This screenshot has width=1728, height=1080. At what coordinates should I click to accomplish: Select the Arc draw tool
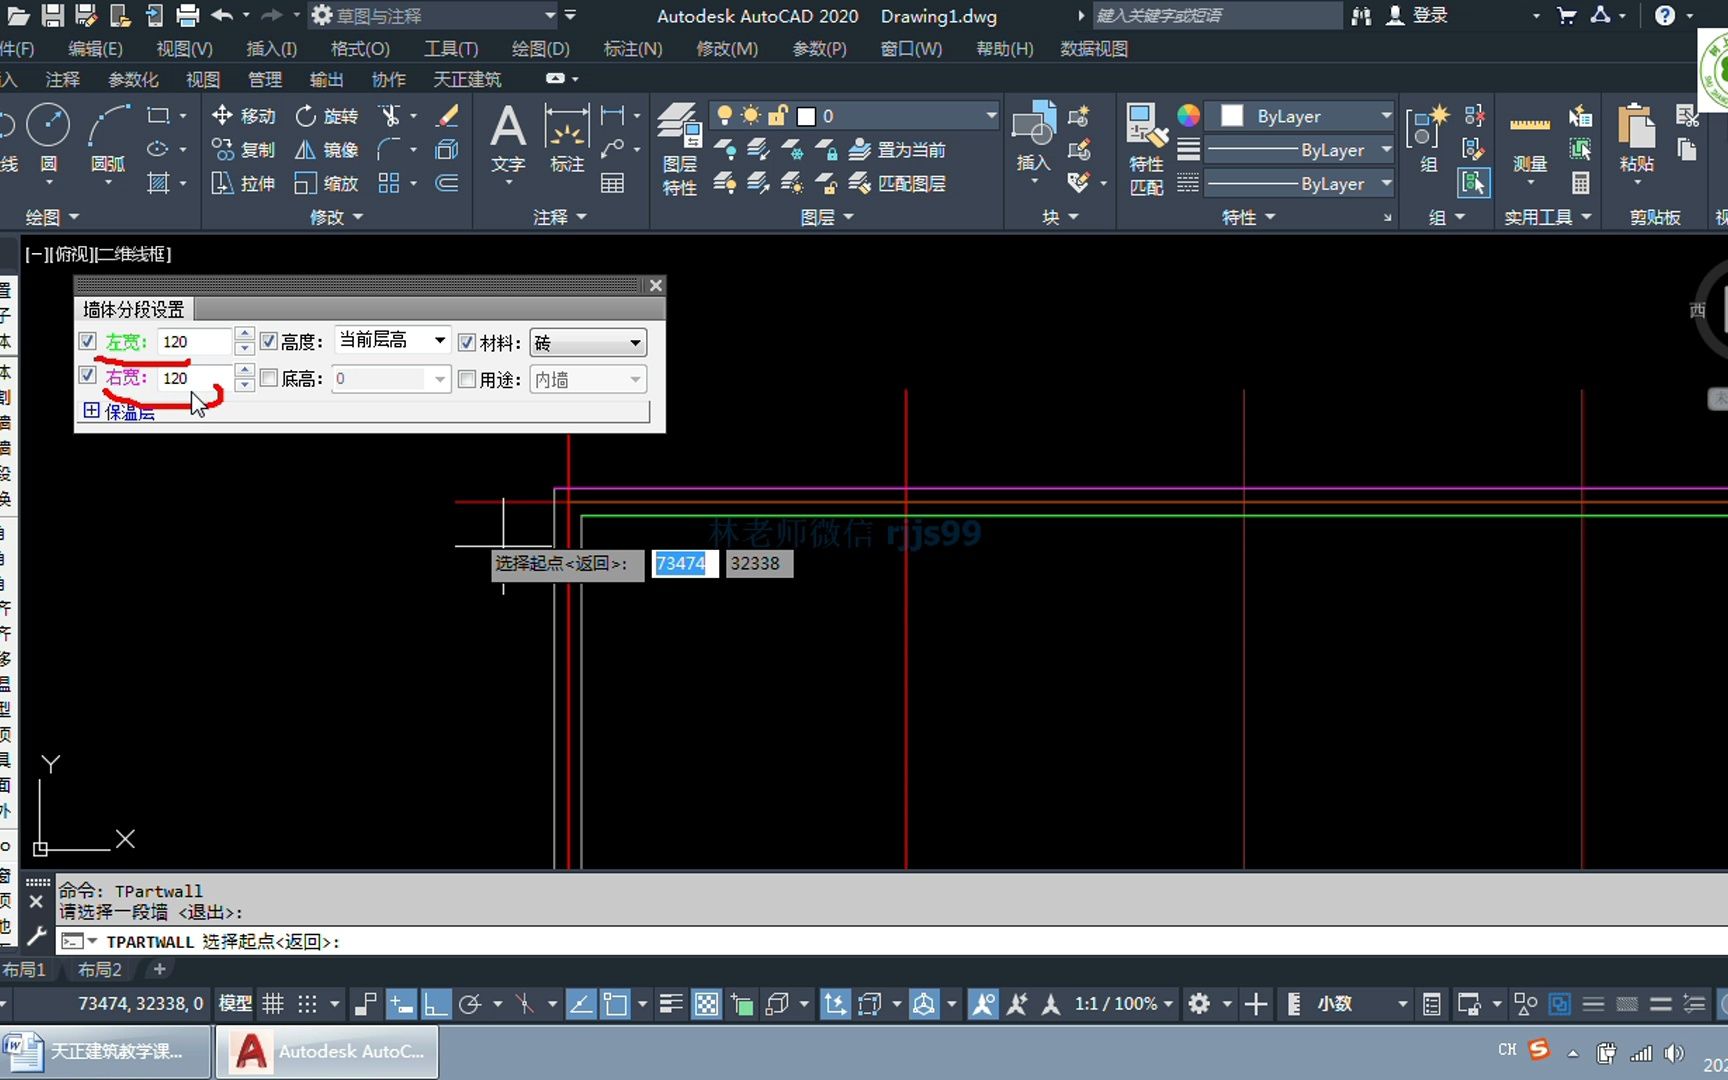108,138
